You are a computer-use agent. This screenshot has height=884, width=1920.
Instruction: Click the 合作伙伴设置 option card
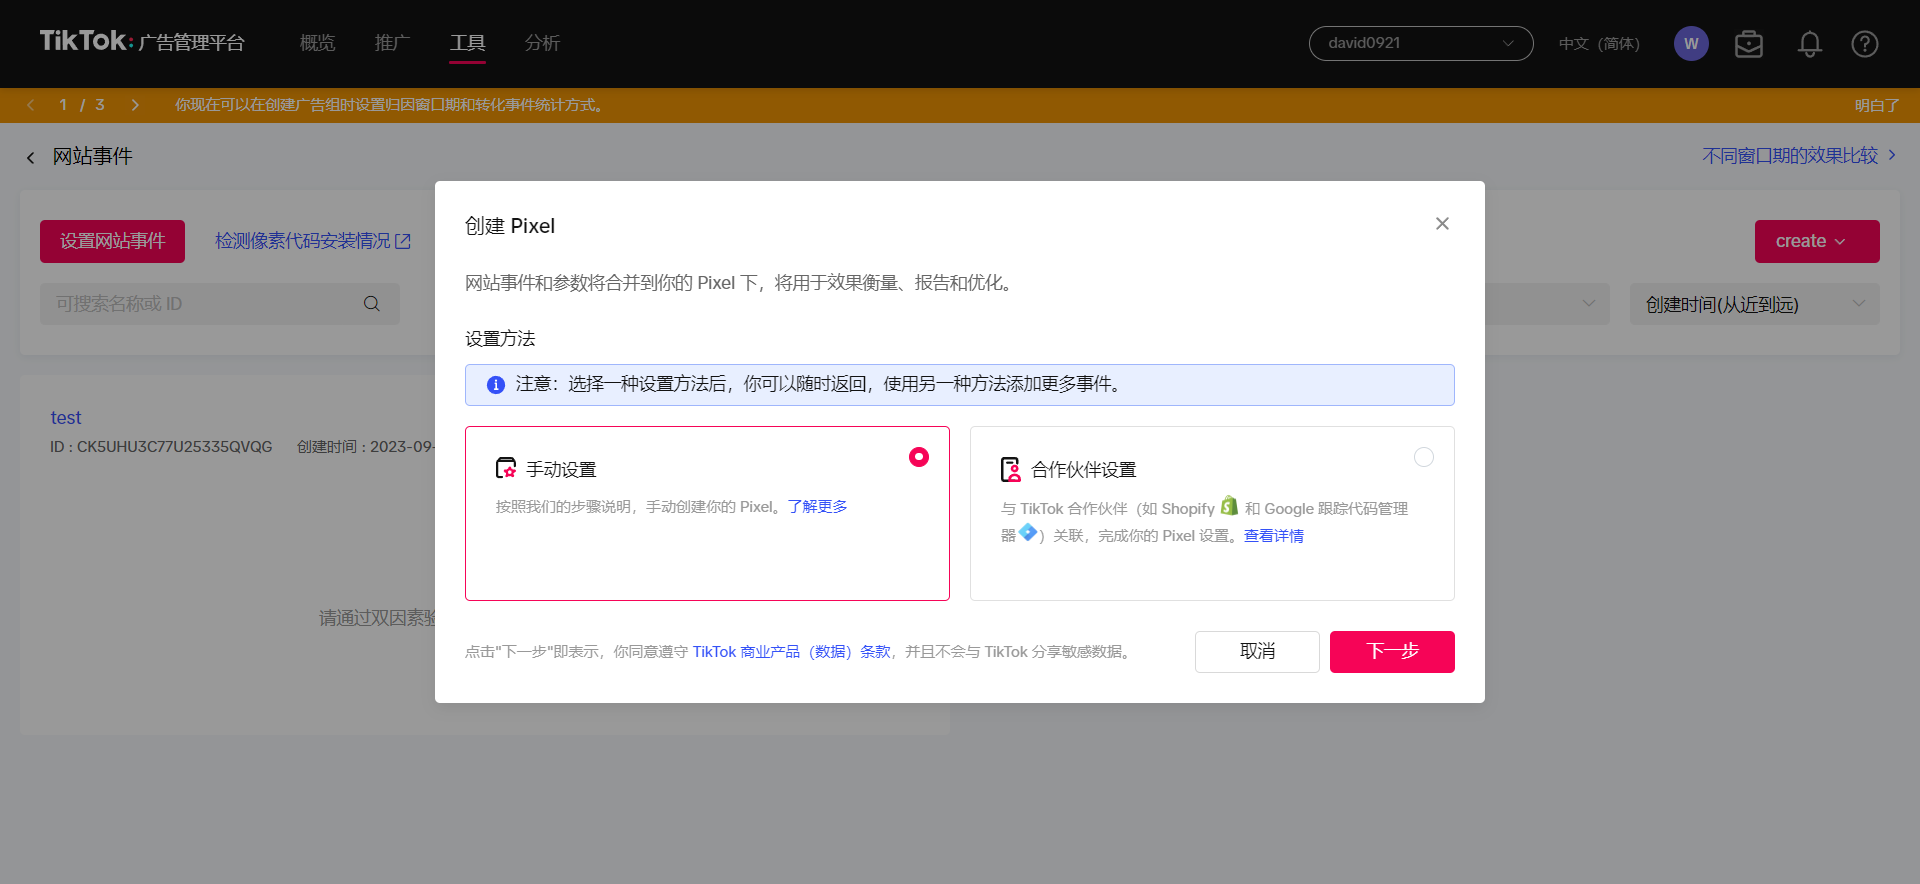(1212, 513)
